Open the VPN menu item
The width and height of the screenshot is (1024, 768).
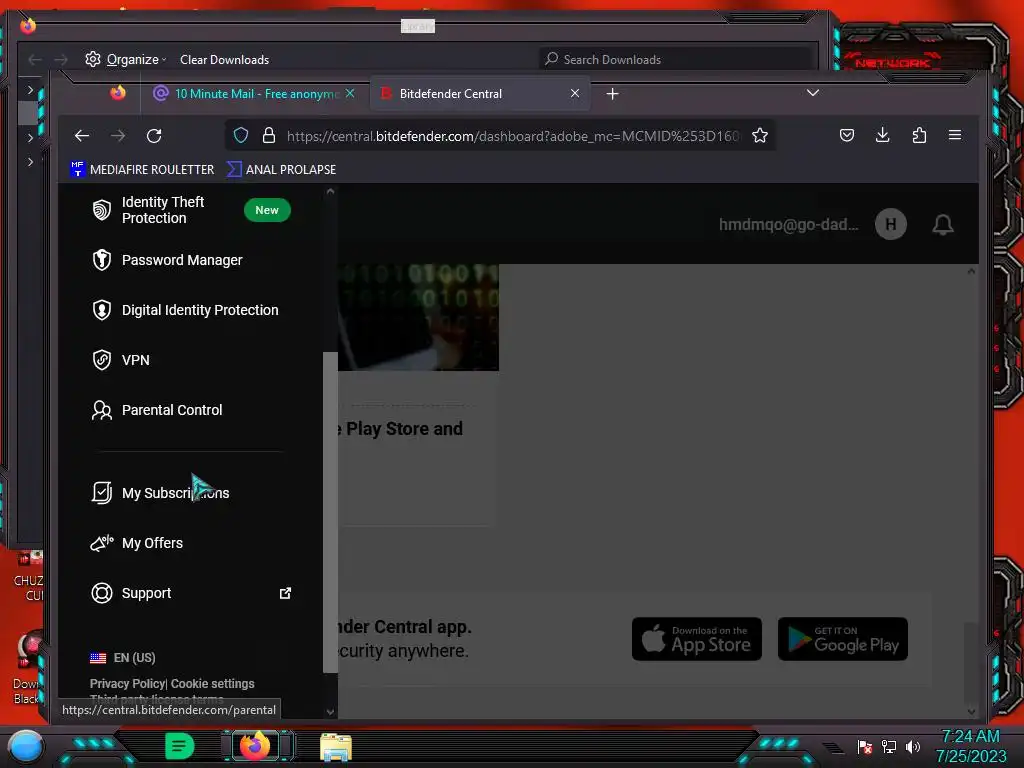click(x=135, y=360)
